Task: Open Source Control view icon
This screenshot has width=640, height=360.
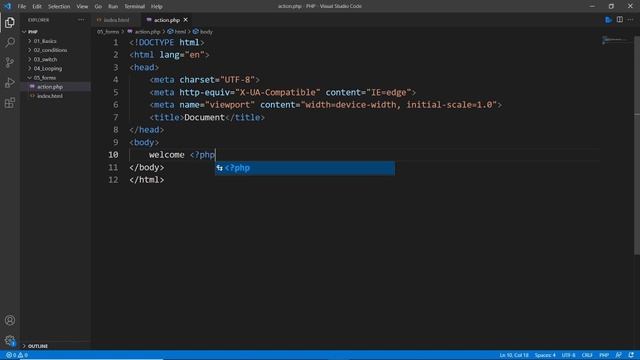Action: (10, 62)
